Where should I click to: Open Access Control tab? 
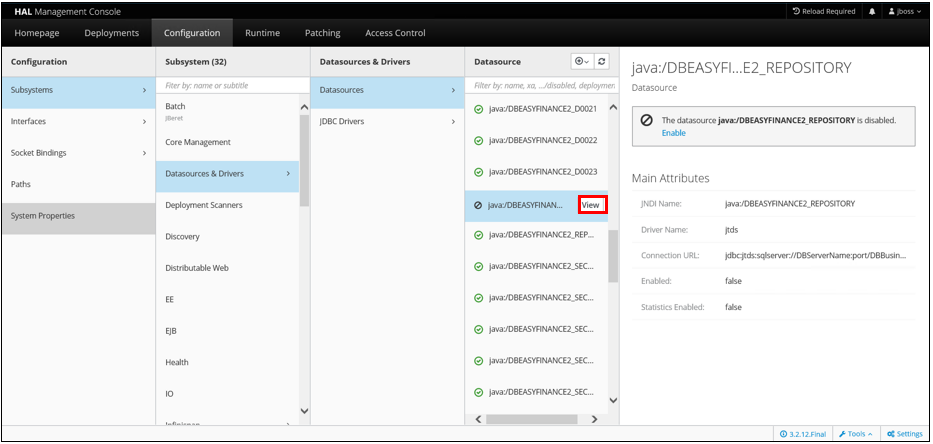(x=395, y=33)
